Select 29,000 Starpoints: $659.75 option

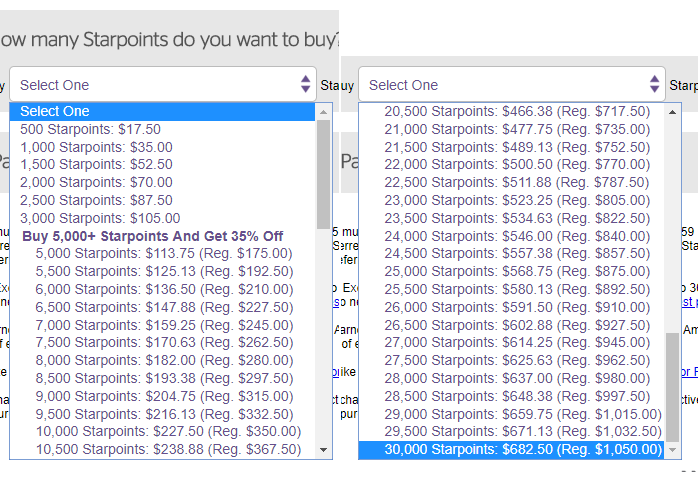pyautogui.click(x=512, y=414)
